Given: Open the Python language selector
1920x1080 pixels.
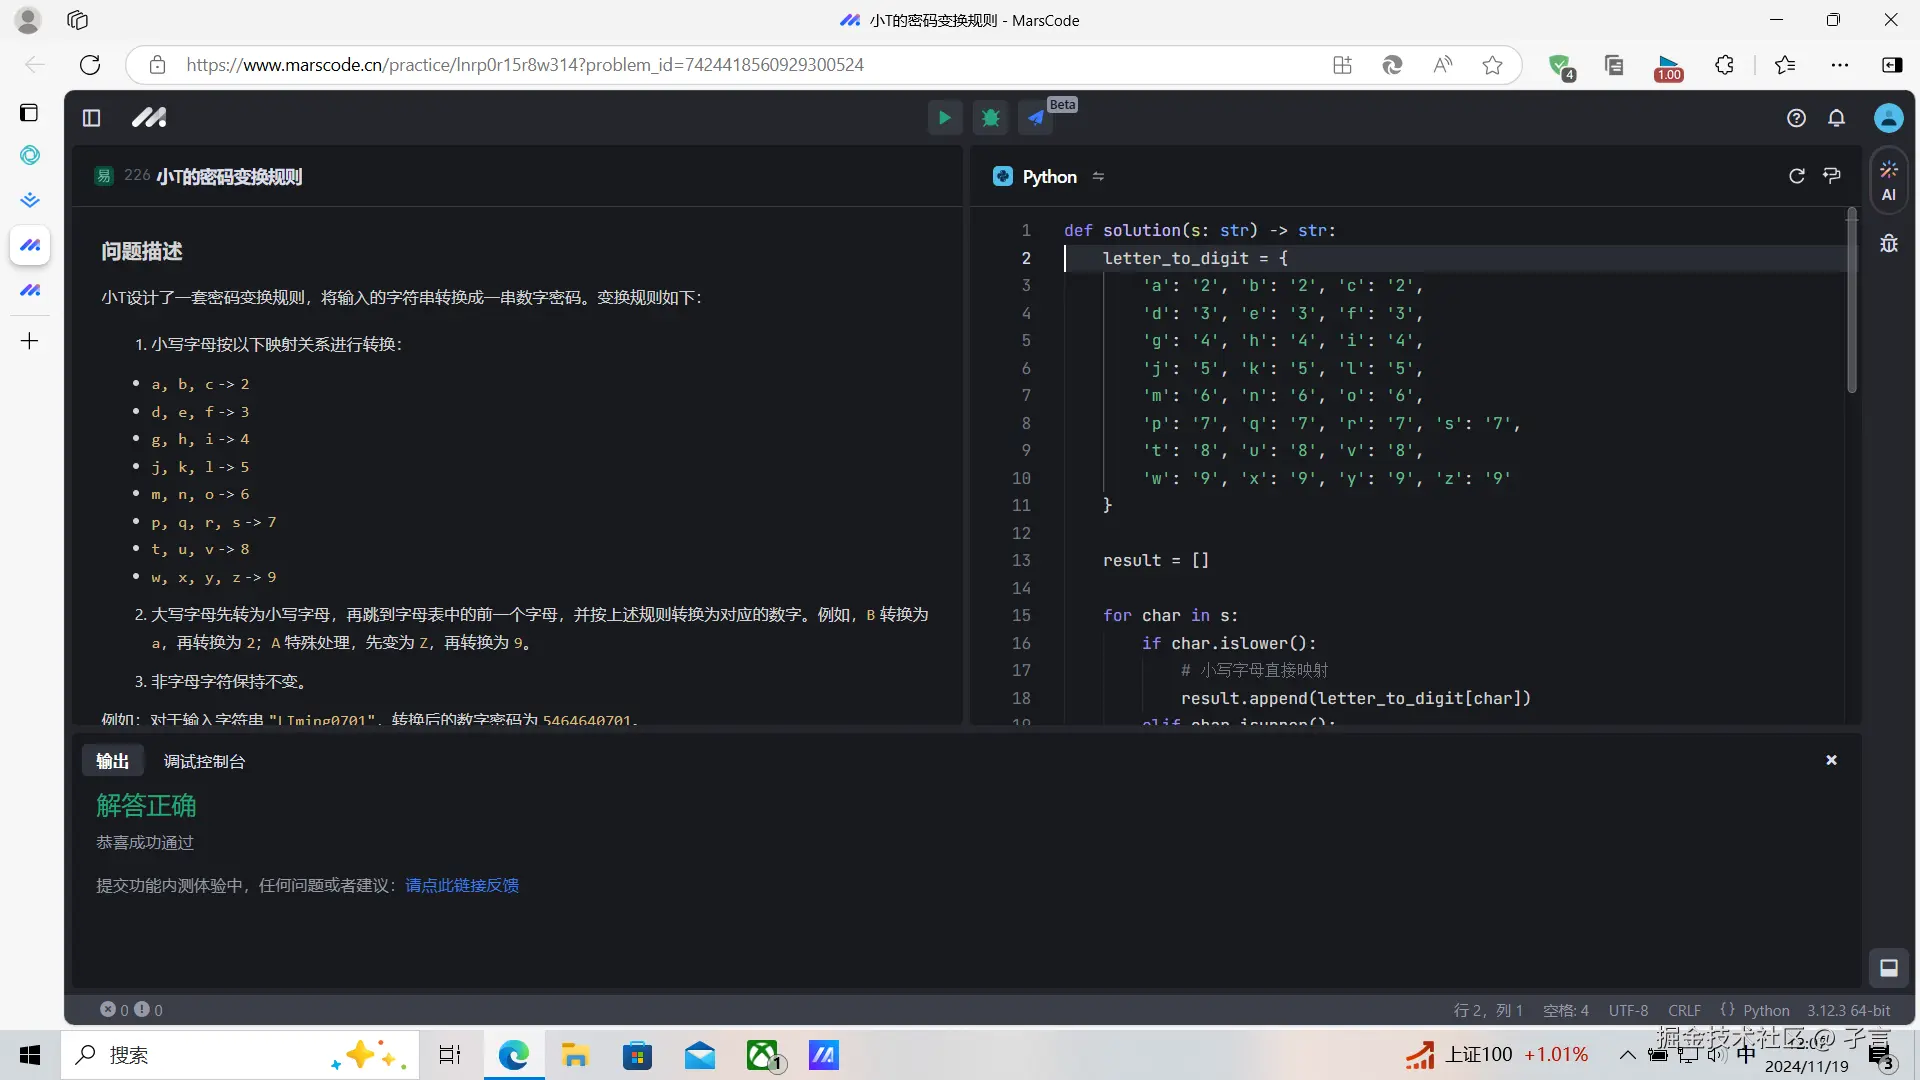Looking at the screenshot, I should (1048, 176).
